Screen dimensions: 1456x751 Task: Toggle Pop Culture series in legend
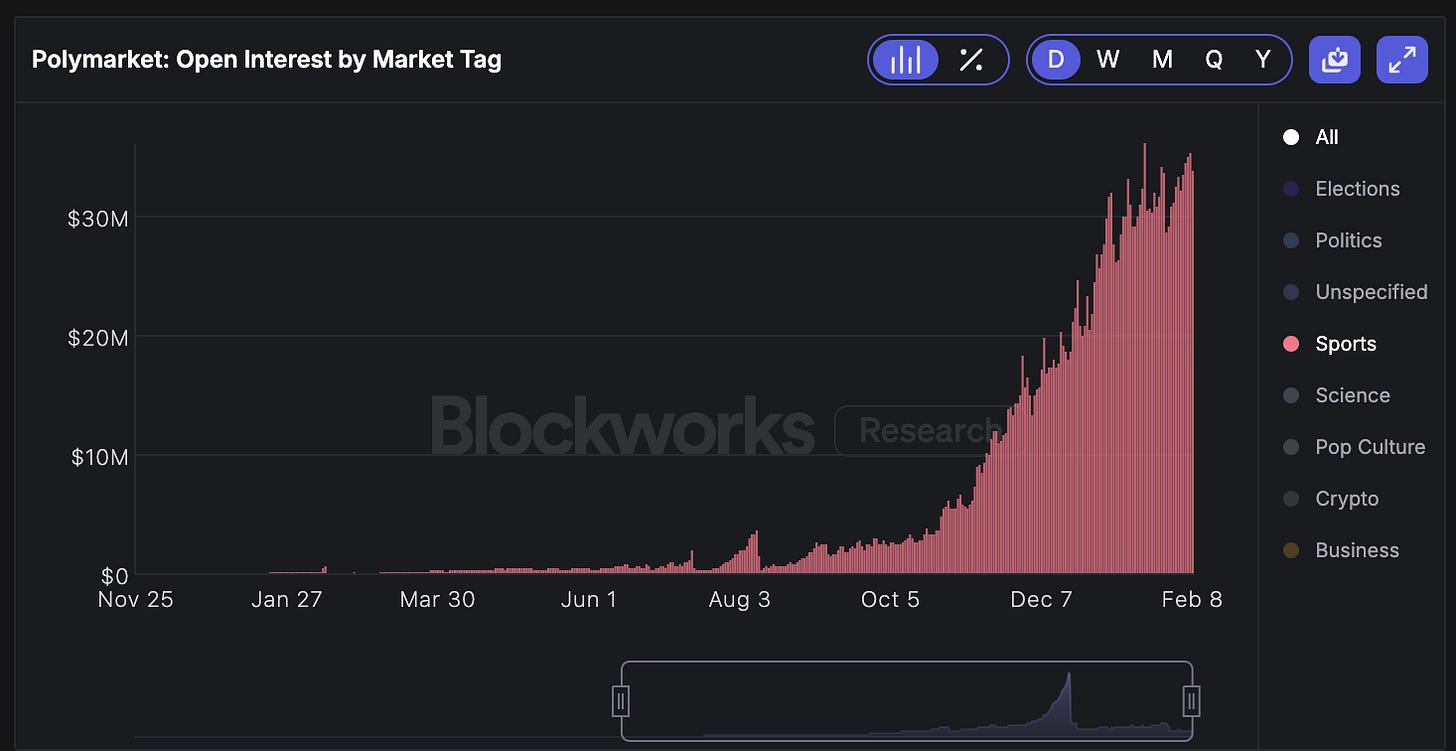1354,447
